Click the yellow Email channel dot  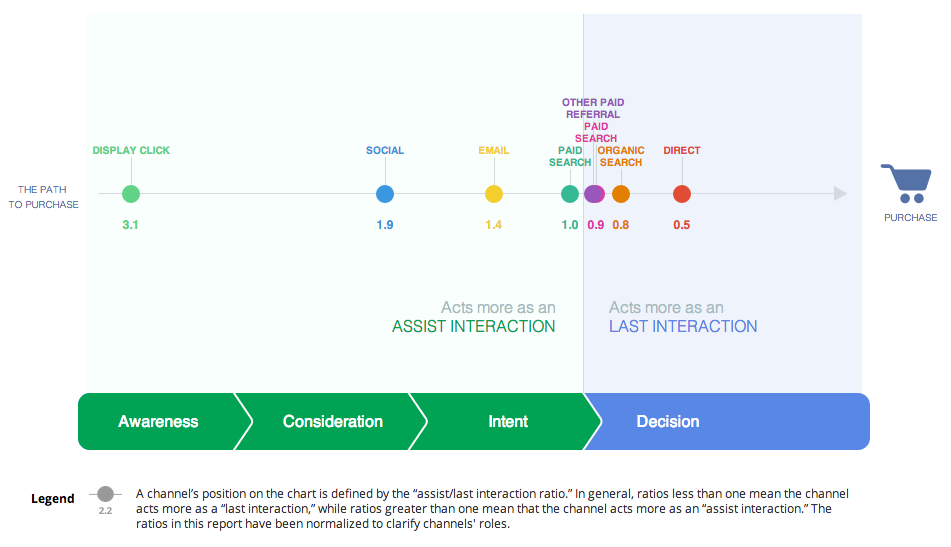click(x=494, y=194)
